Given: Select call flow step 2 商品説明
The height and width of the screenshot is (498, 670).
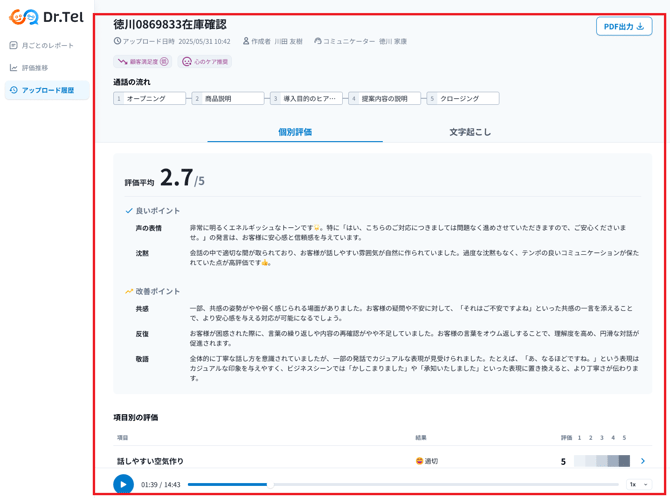Looking at the screenshot, I should coord(228,98).
